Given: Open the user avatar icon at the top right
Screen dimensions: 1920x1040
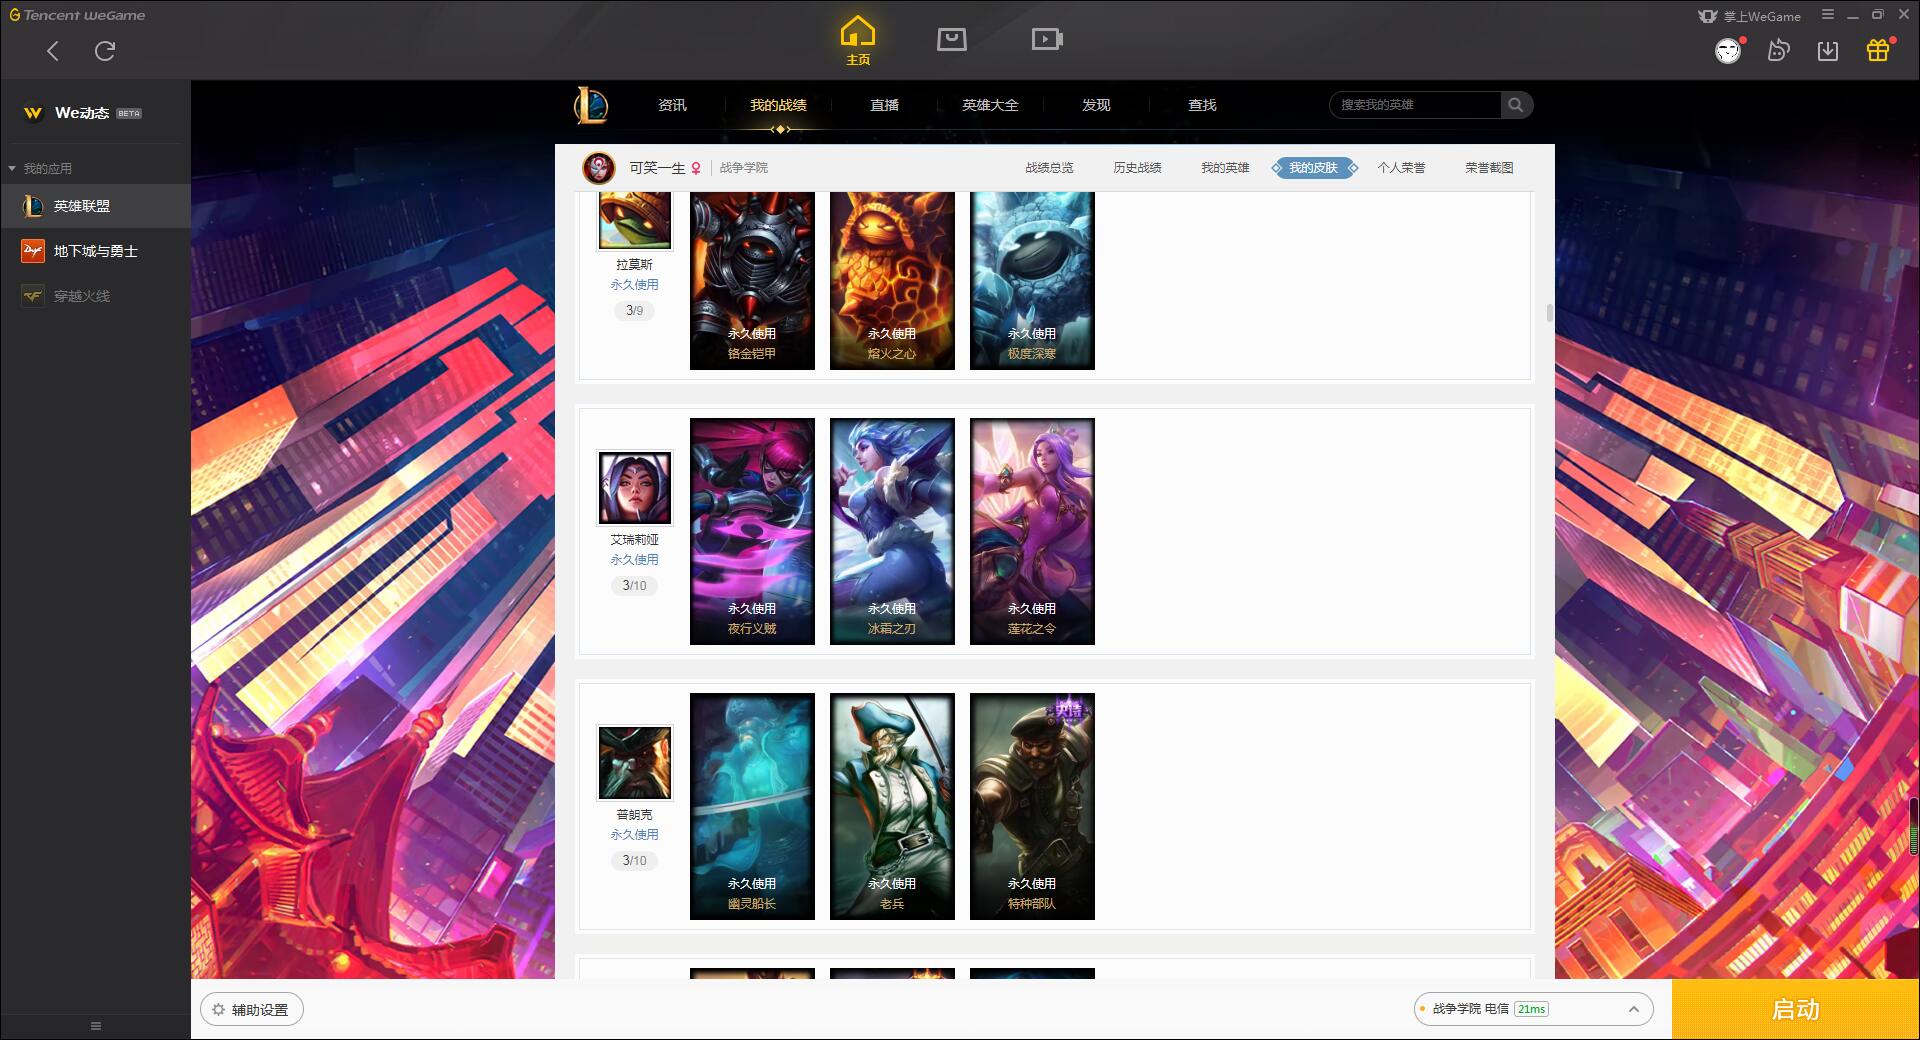Looking at the screenshot, I should (x=1728, y=50).
